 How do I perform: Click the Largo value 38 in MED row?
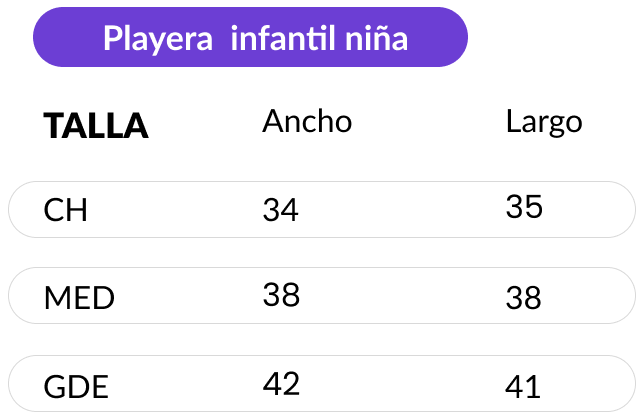pyautogui.click(x=523, y=298)
